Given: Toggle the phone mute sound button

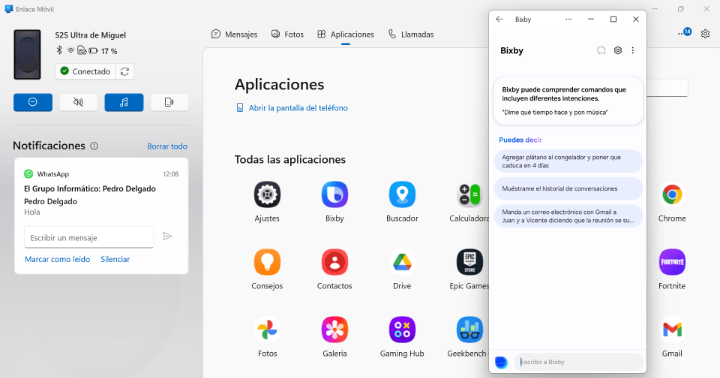Looking at the screenshot, I should pos(78,102).
